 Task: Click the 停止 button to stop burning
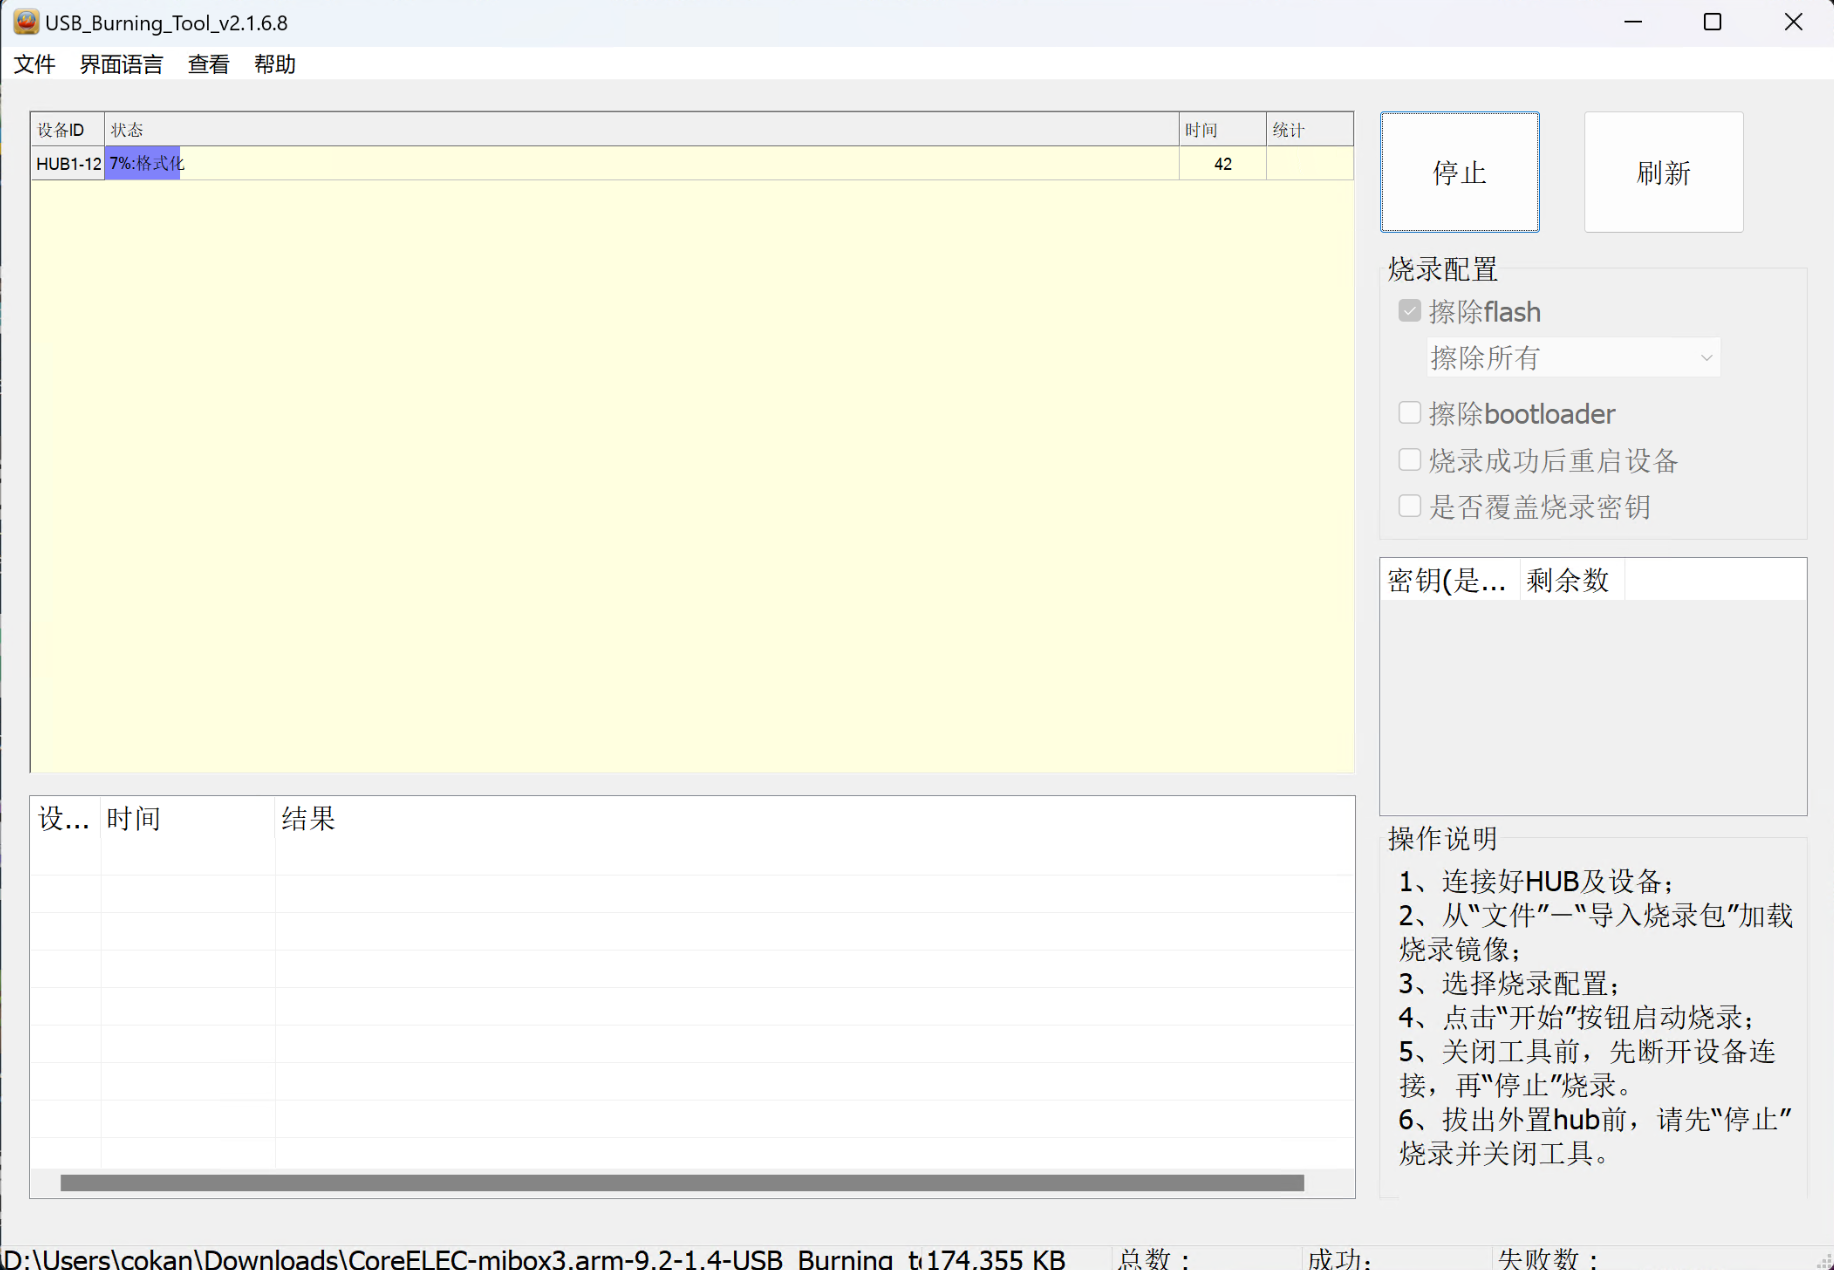click(x=1459, y=172)
